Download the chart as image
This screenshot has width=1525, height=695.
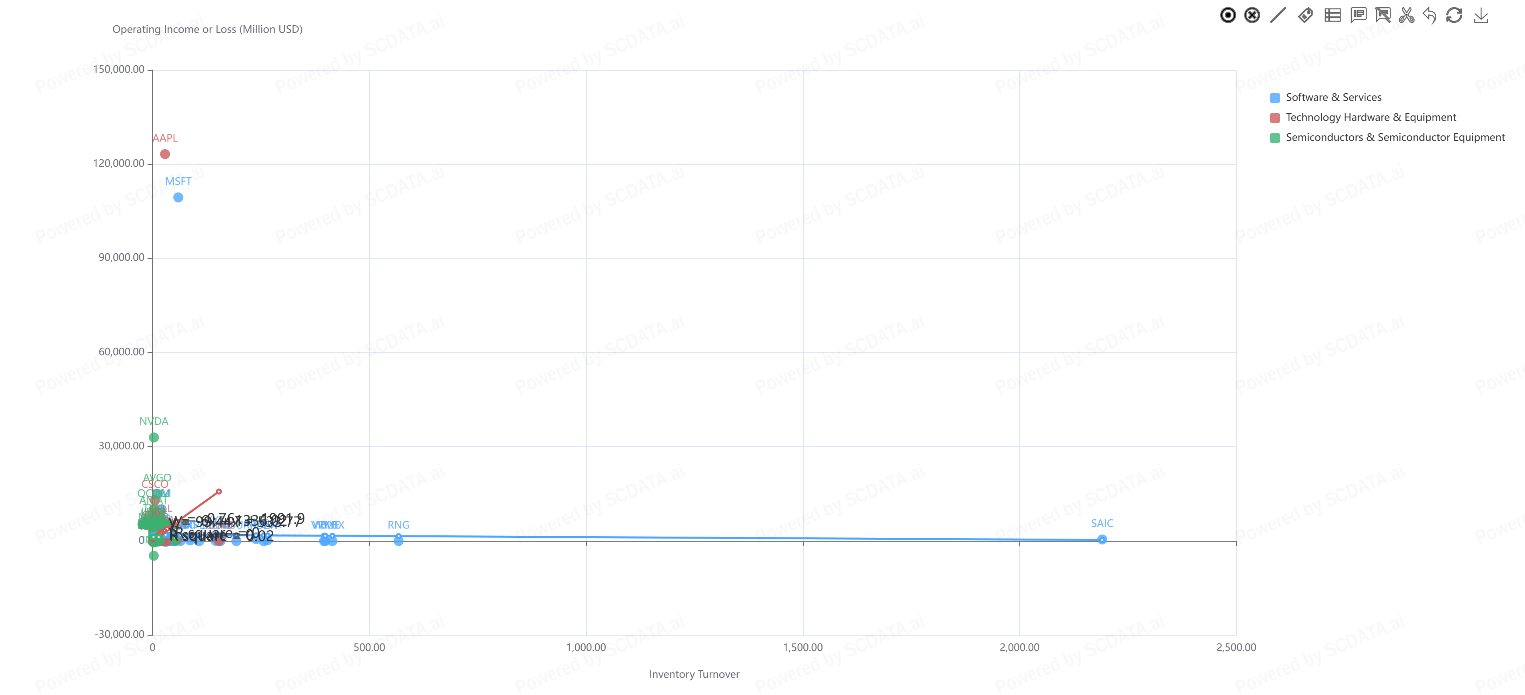tap(1482, 15)
